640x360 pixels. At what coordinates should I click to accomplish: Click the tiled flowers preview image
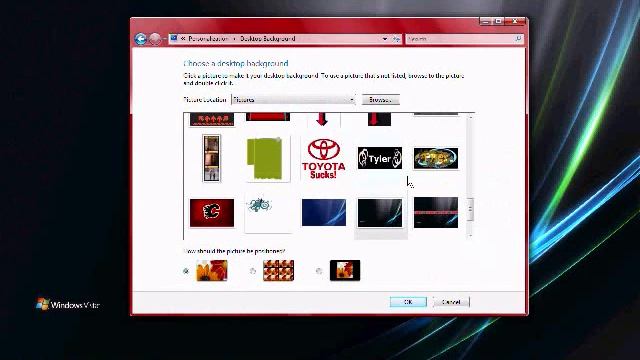pos(278,271)
